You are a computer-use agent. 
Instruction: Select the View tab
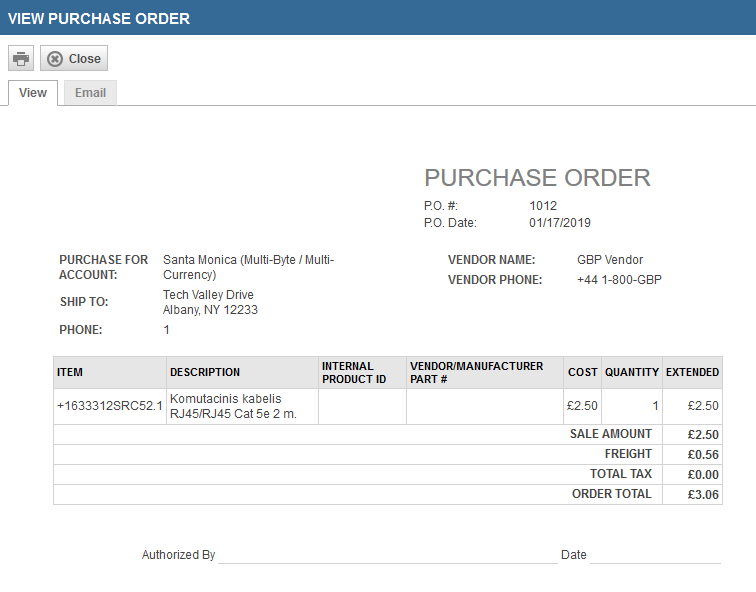click(x=33, y=93)
